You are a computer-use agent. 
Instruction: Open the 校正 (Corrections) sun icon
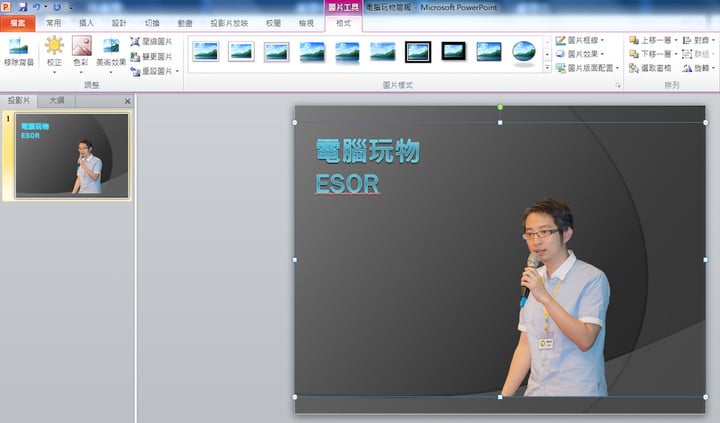tap(54, 45)
